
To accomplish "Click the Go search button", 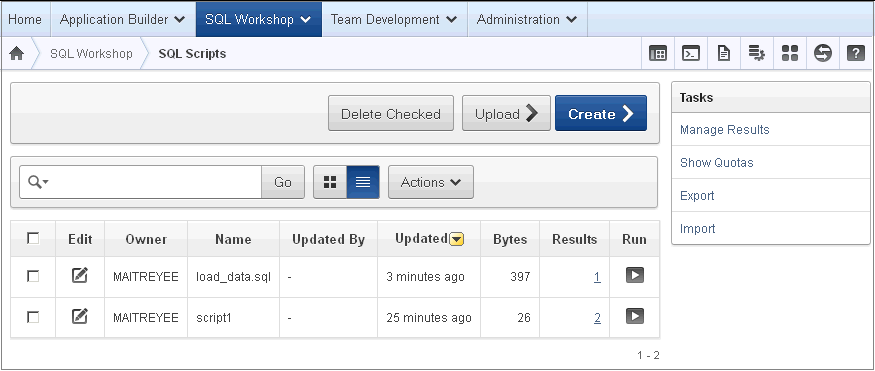I will [x=283, y=182].
